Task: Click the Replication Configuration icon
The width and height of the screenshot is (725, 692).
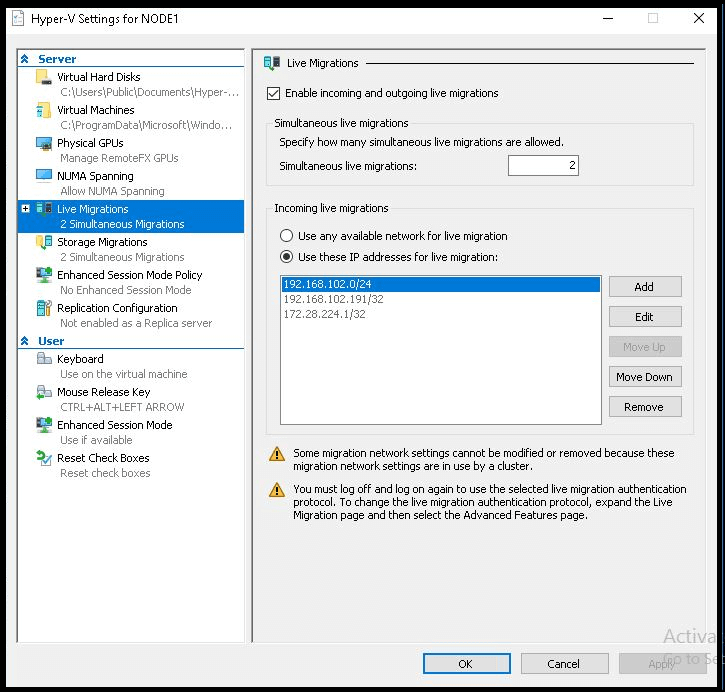Action: [x=43, y=308]
